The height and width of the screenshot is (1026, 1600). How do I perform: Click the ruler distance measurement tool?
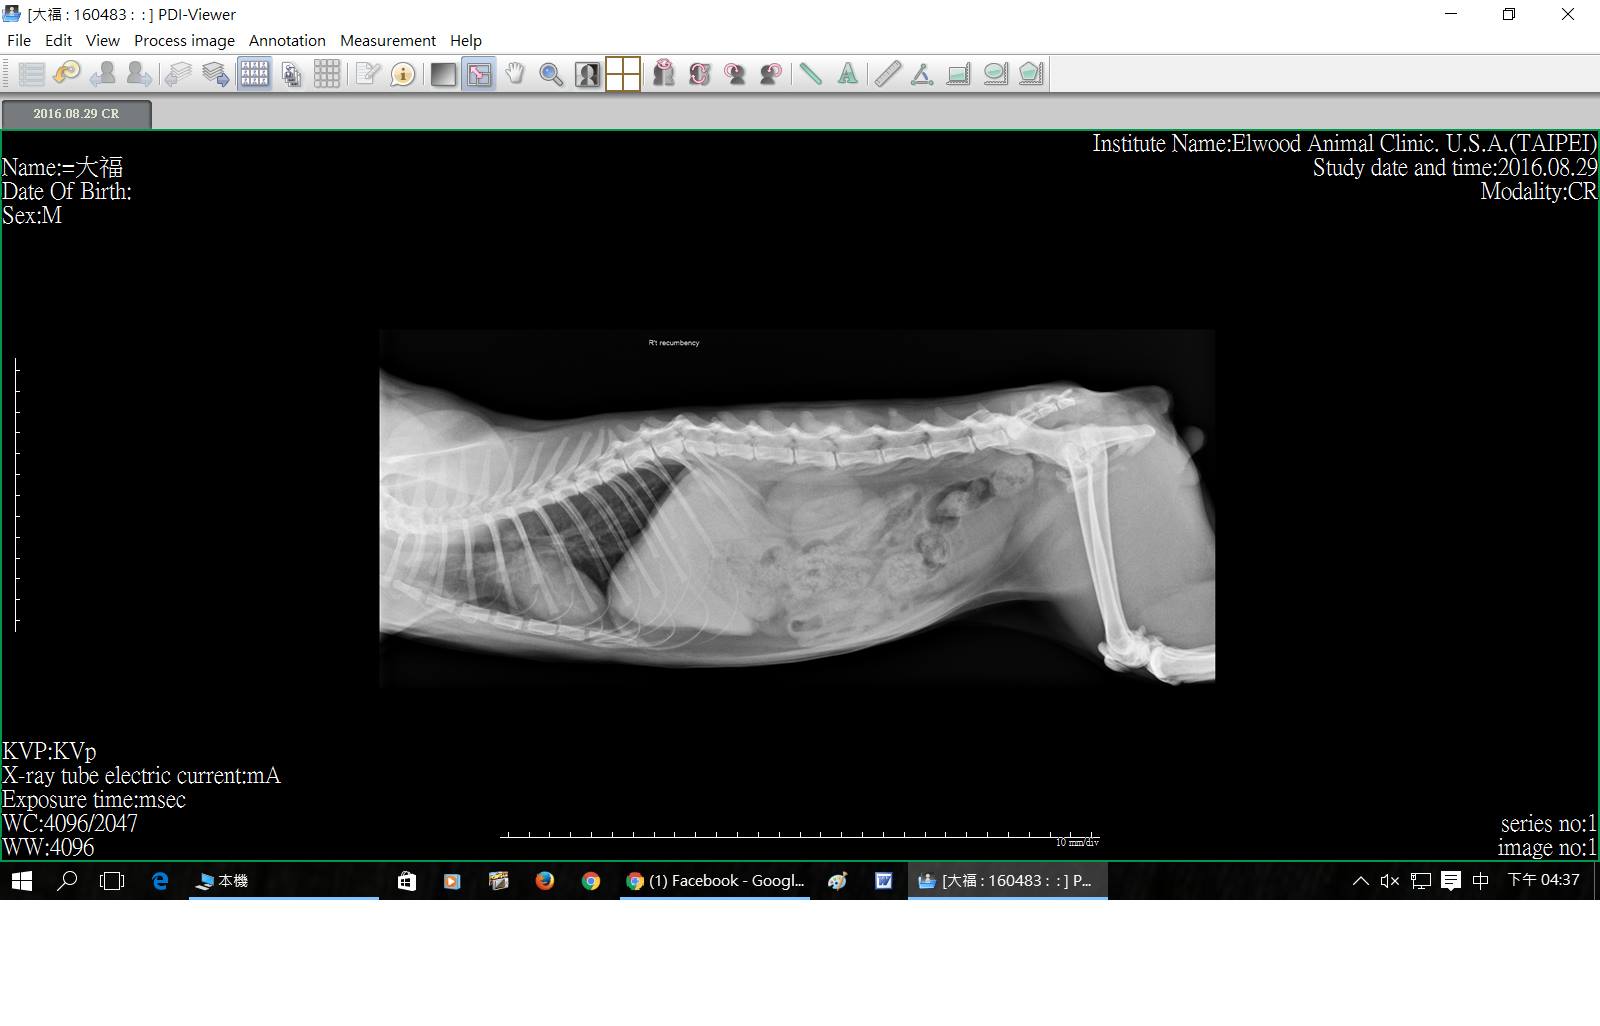click(887, 74)
